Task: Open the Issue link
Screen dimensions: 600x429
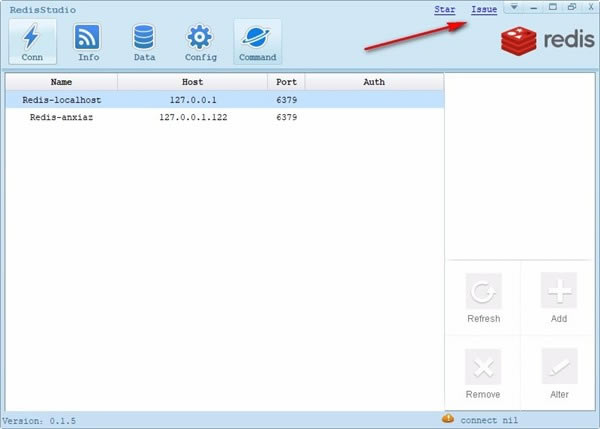Action: [484, 10]
